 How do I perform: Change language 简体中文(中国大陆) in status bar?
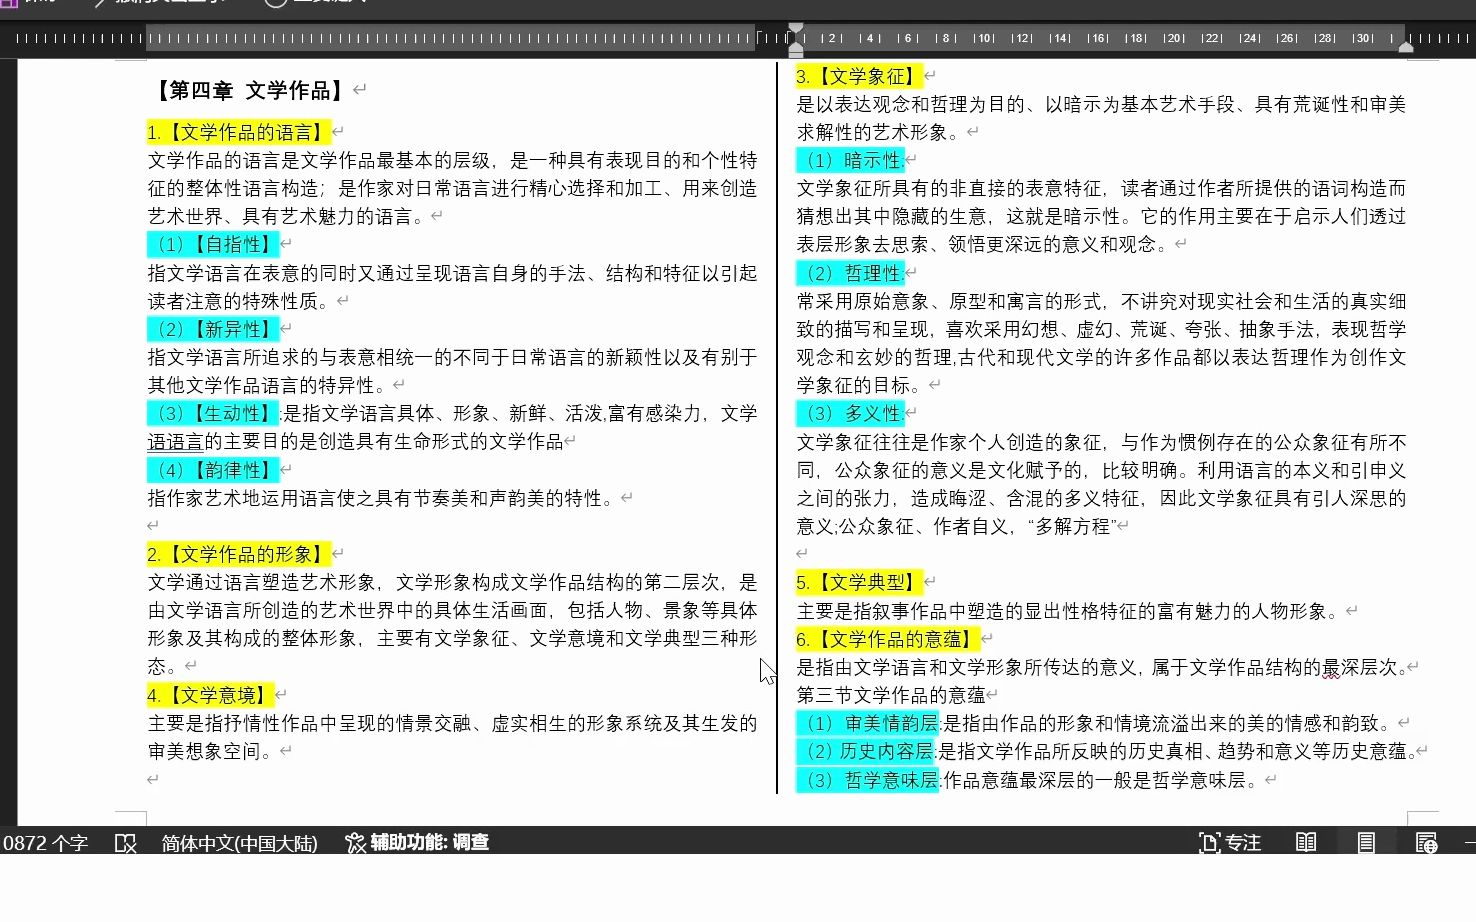240,843
